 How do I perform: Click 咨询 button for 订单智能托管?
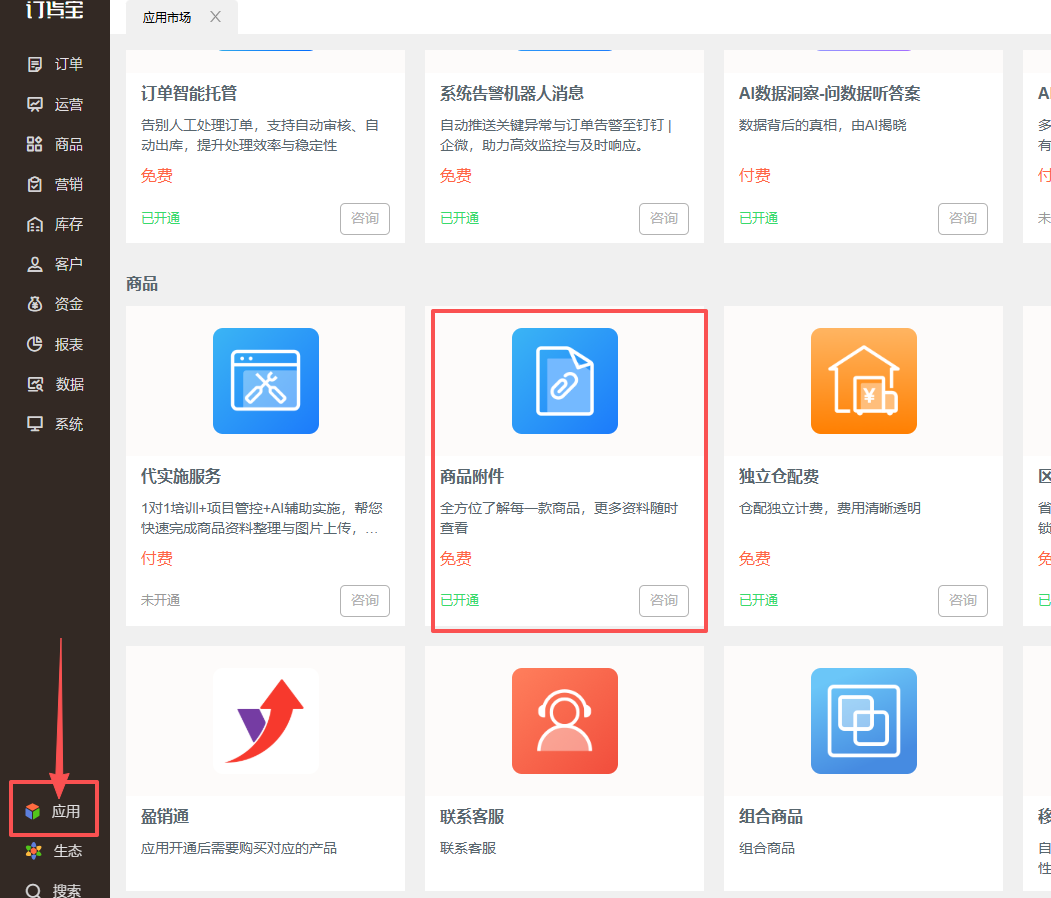365,218
